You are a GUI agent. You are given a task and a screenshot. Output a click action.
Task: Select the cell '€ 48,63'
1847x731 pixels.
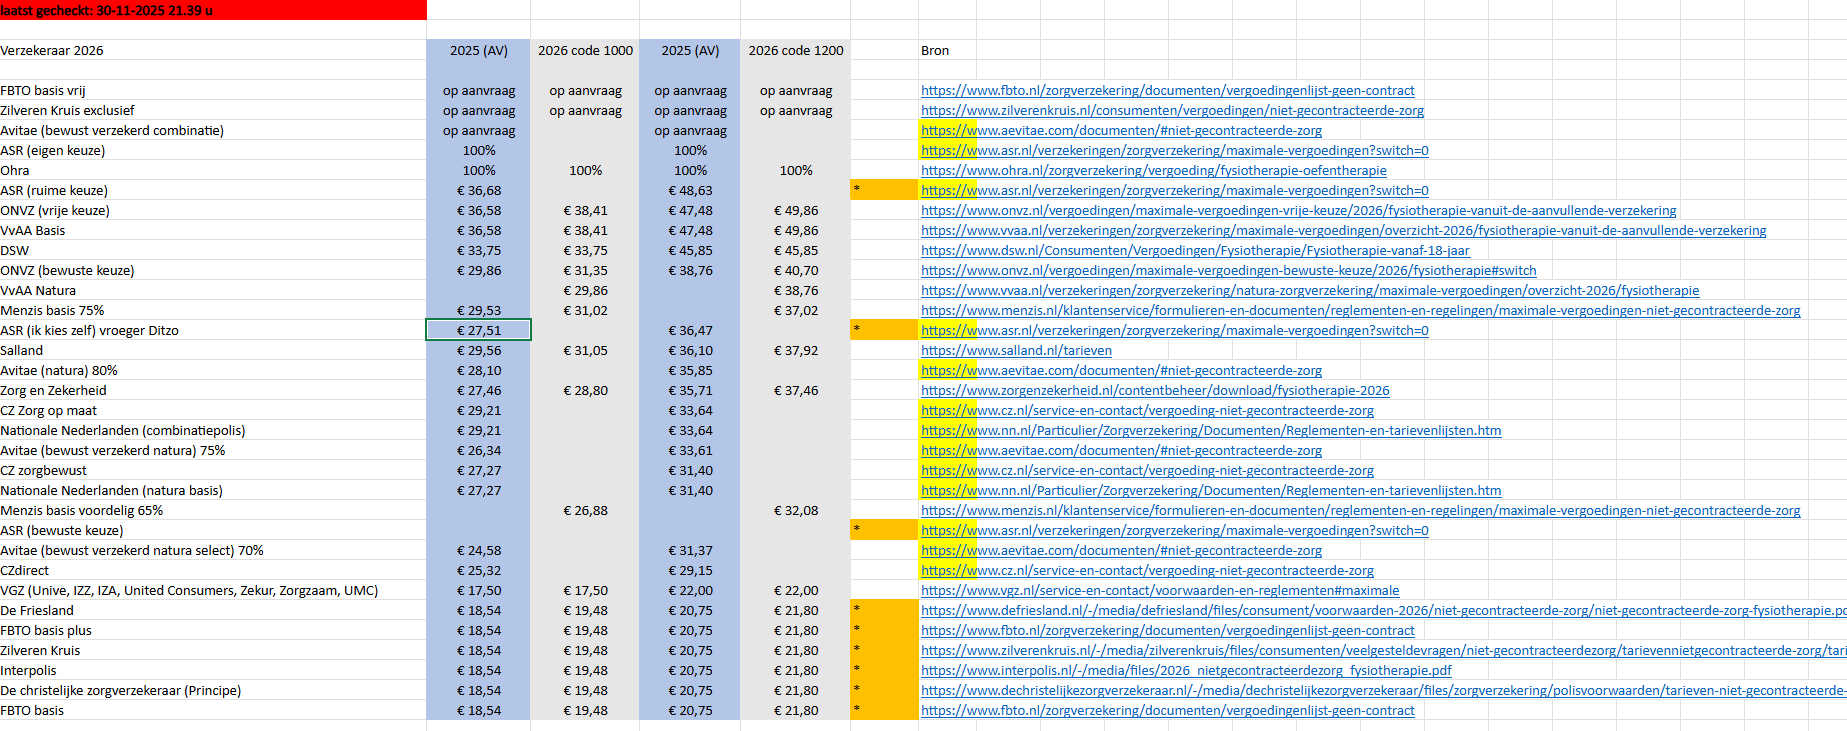pyautogui.click(x=690, y=191)
